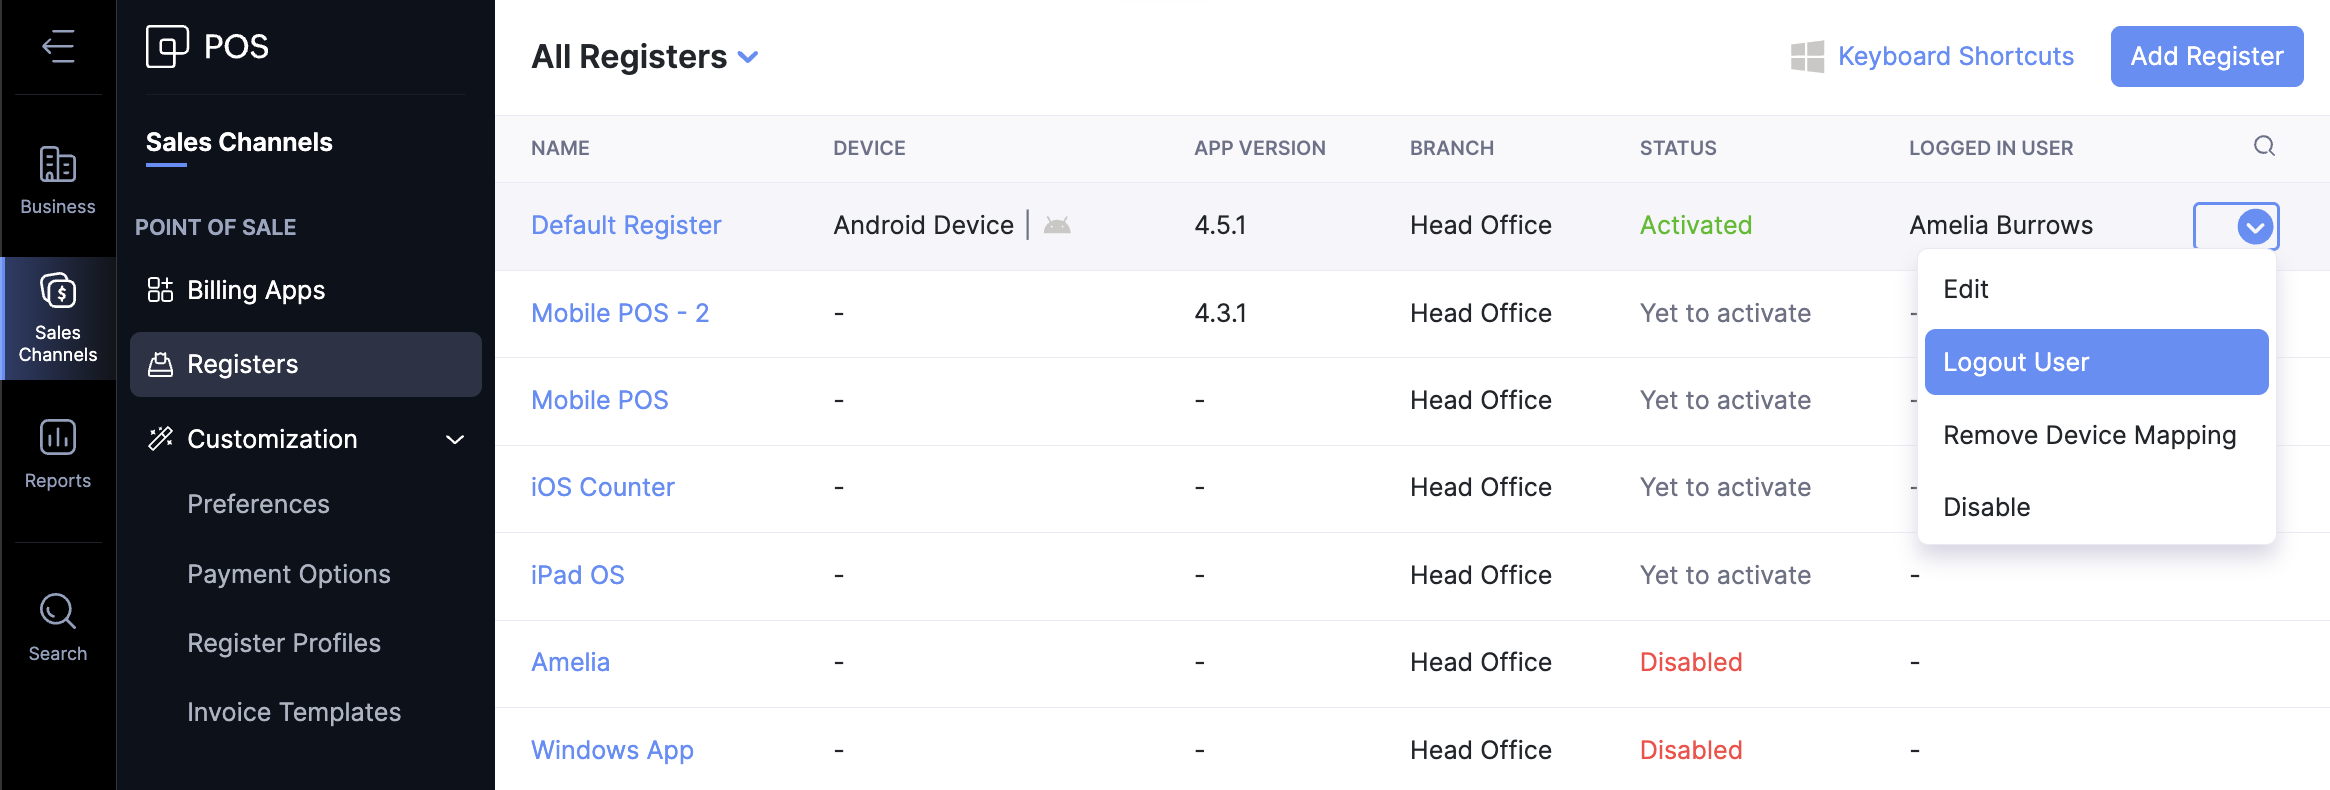This screenshot has height=790, width=2330.
Task: Open Register Profiles under Customization
Action: (x=284, y=643)
